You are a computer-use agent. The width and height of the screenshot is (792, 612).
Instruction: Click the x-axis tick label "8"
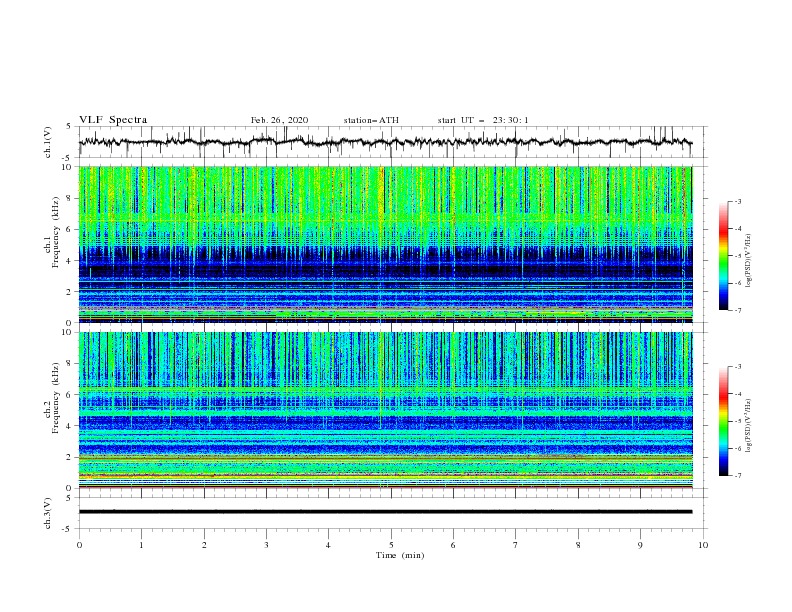coord(578,545)
